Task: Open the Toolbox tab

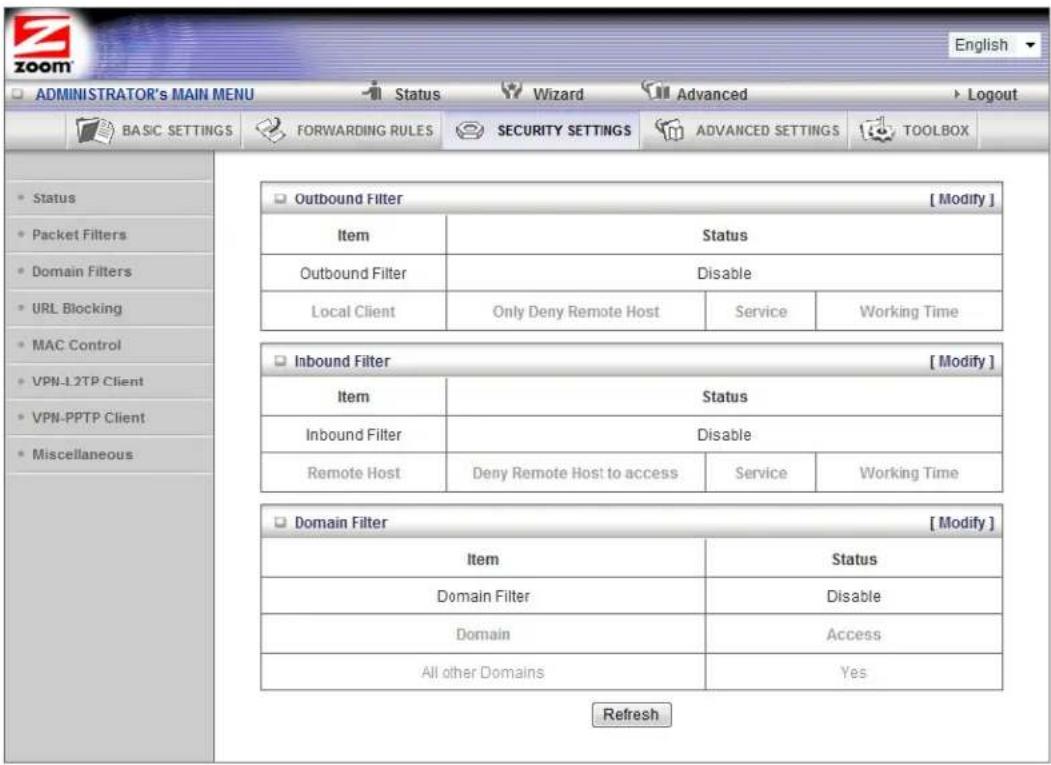Action: pyautogui.click(x=936, y=131)
